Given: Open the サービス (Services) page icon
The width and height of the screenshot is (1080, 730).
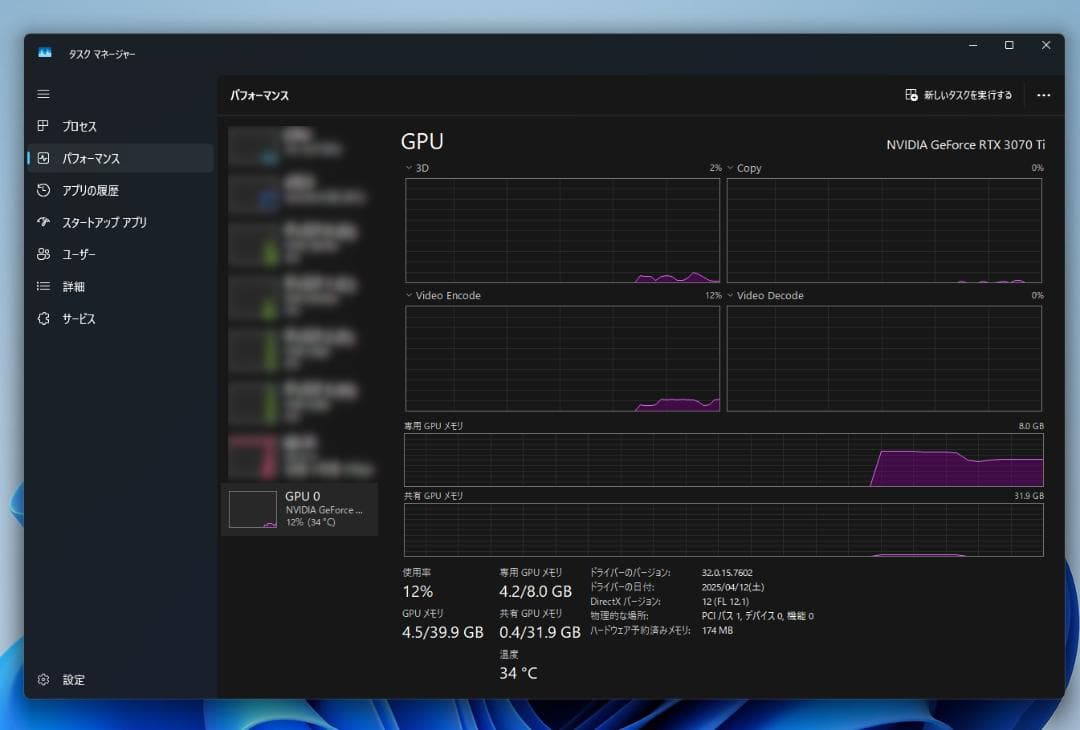Looking at the screenshot, I should tap(42, 318).
